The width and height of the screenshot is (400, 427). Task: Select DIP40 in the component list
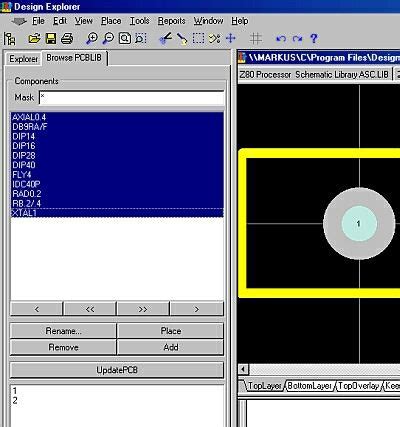[x=117, y=165]
